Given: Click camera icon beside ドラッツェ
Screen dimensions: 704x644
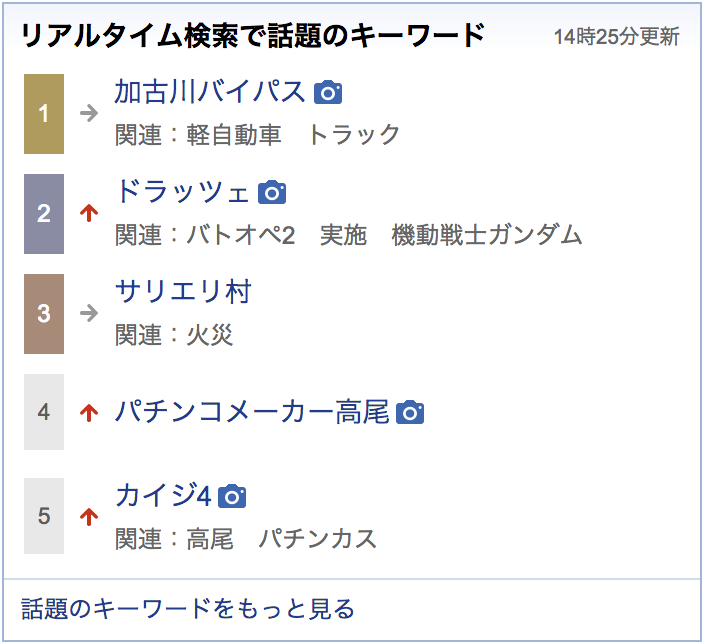Looking at the screenshot, I should (x=272, y=192).
